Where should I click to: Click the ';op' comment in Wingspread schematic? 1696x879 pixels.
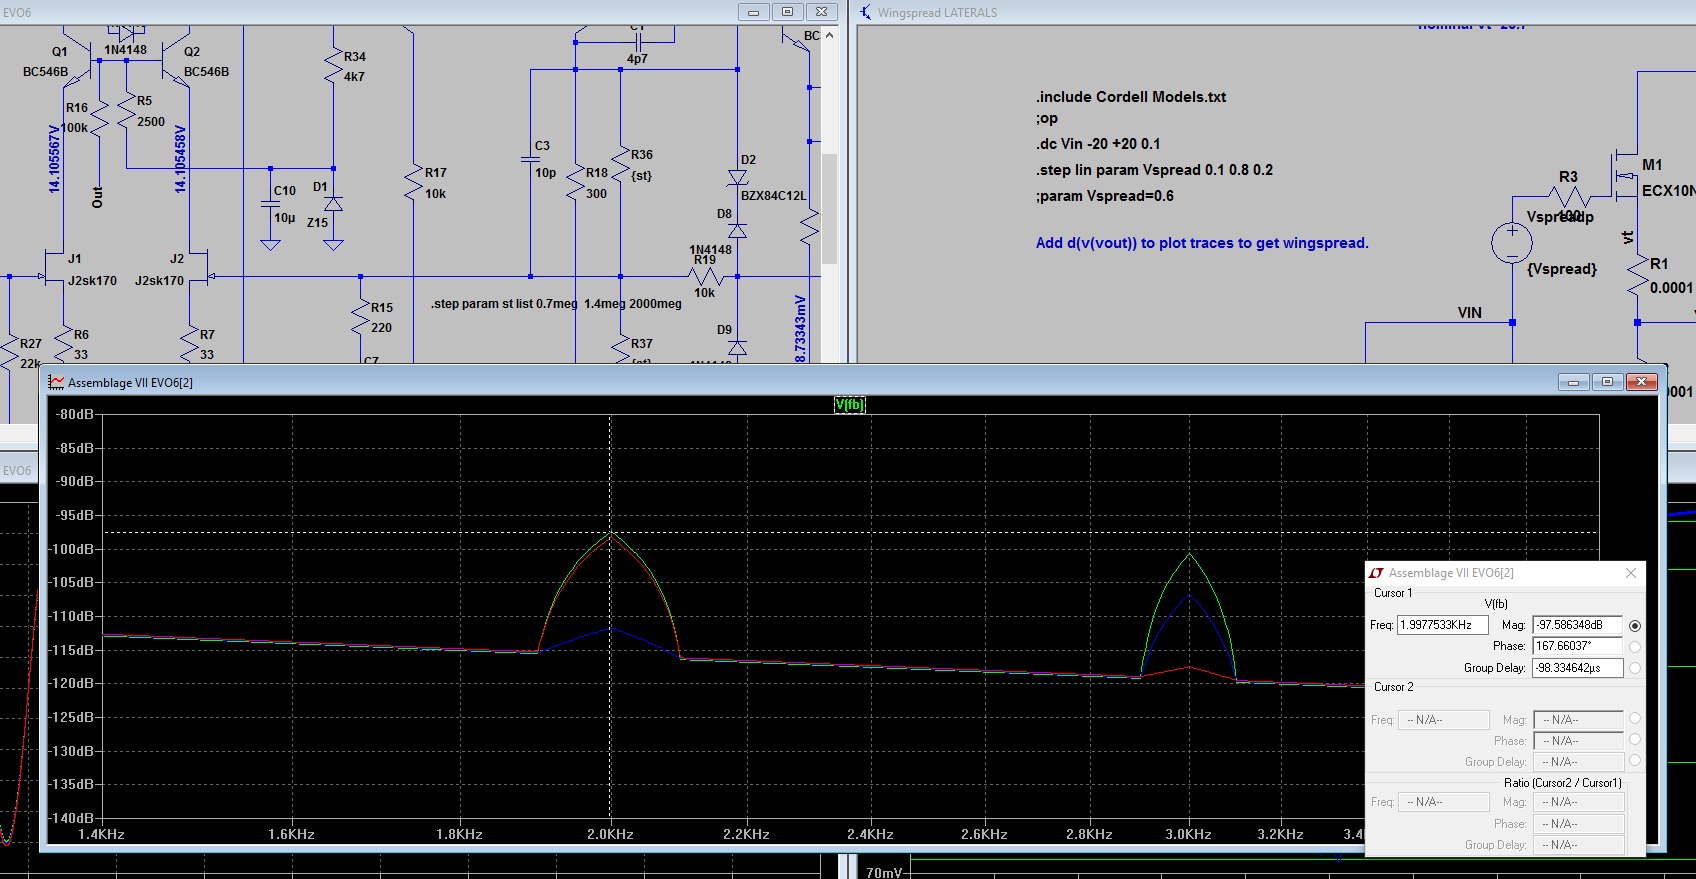coord(1047,118)
